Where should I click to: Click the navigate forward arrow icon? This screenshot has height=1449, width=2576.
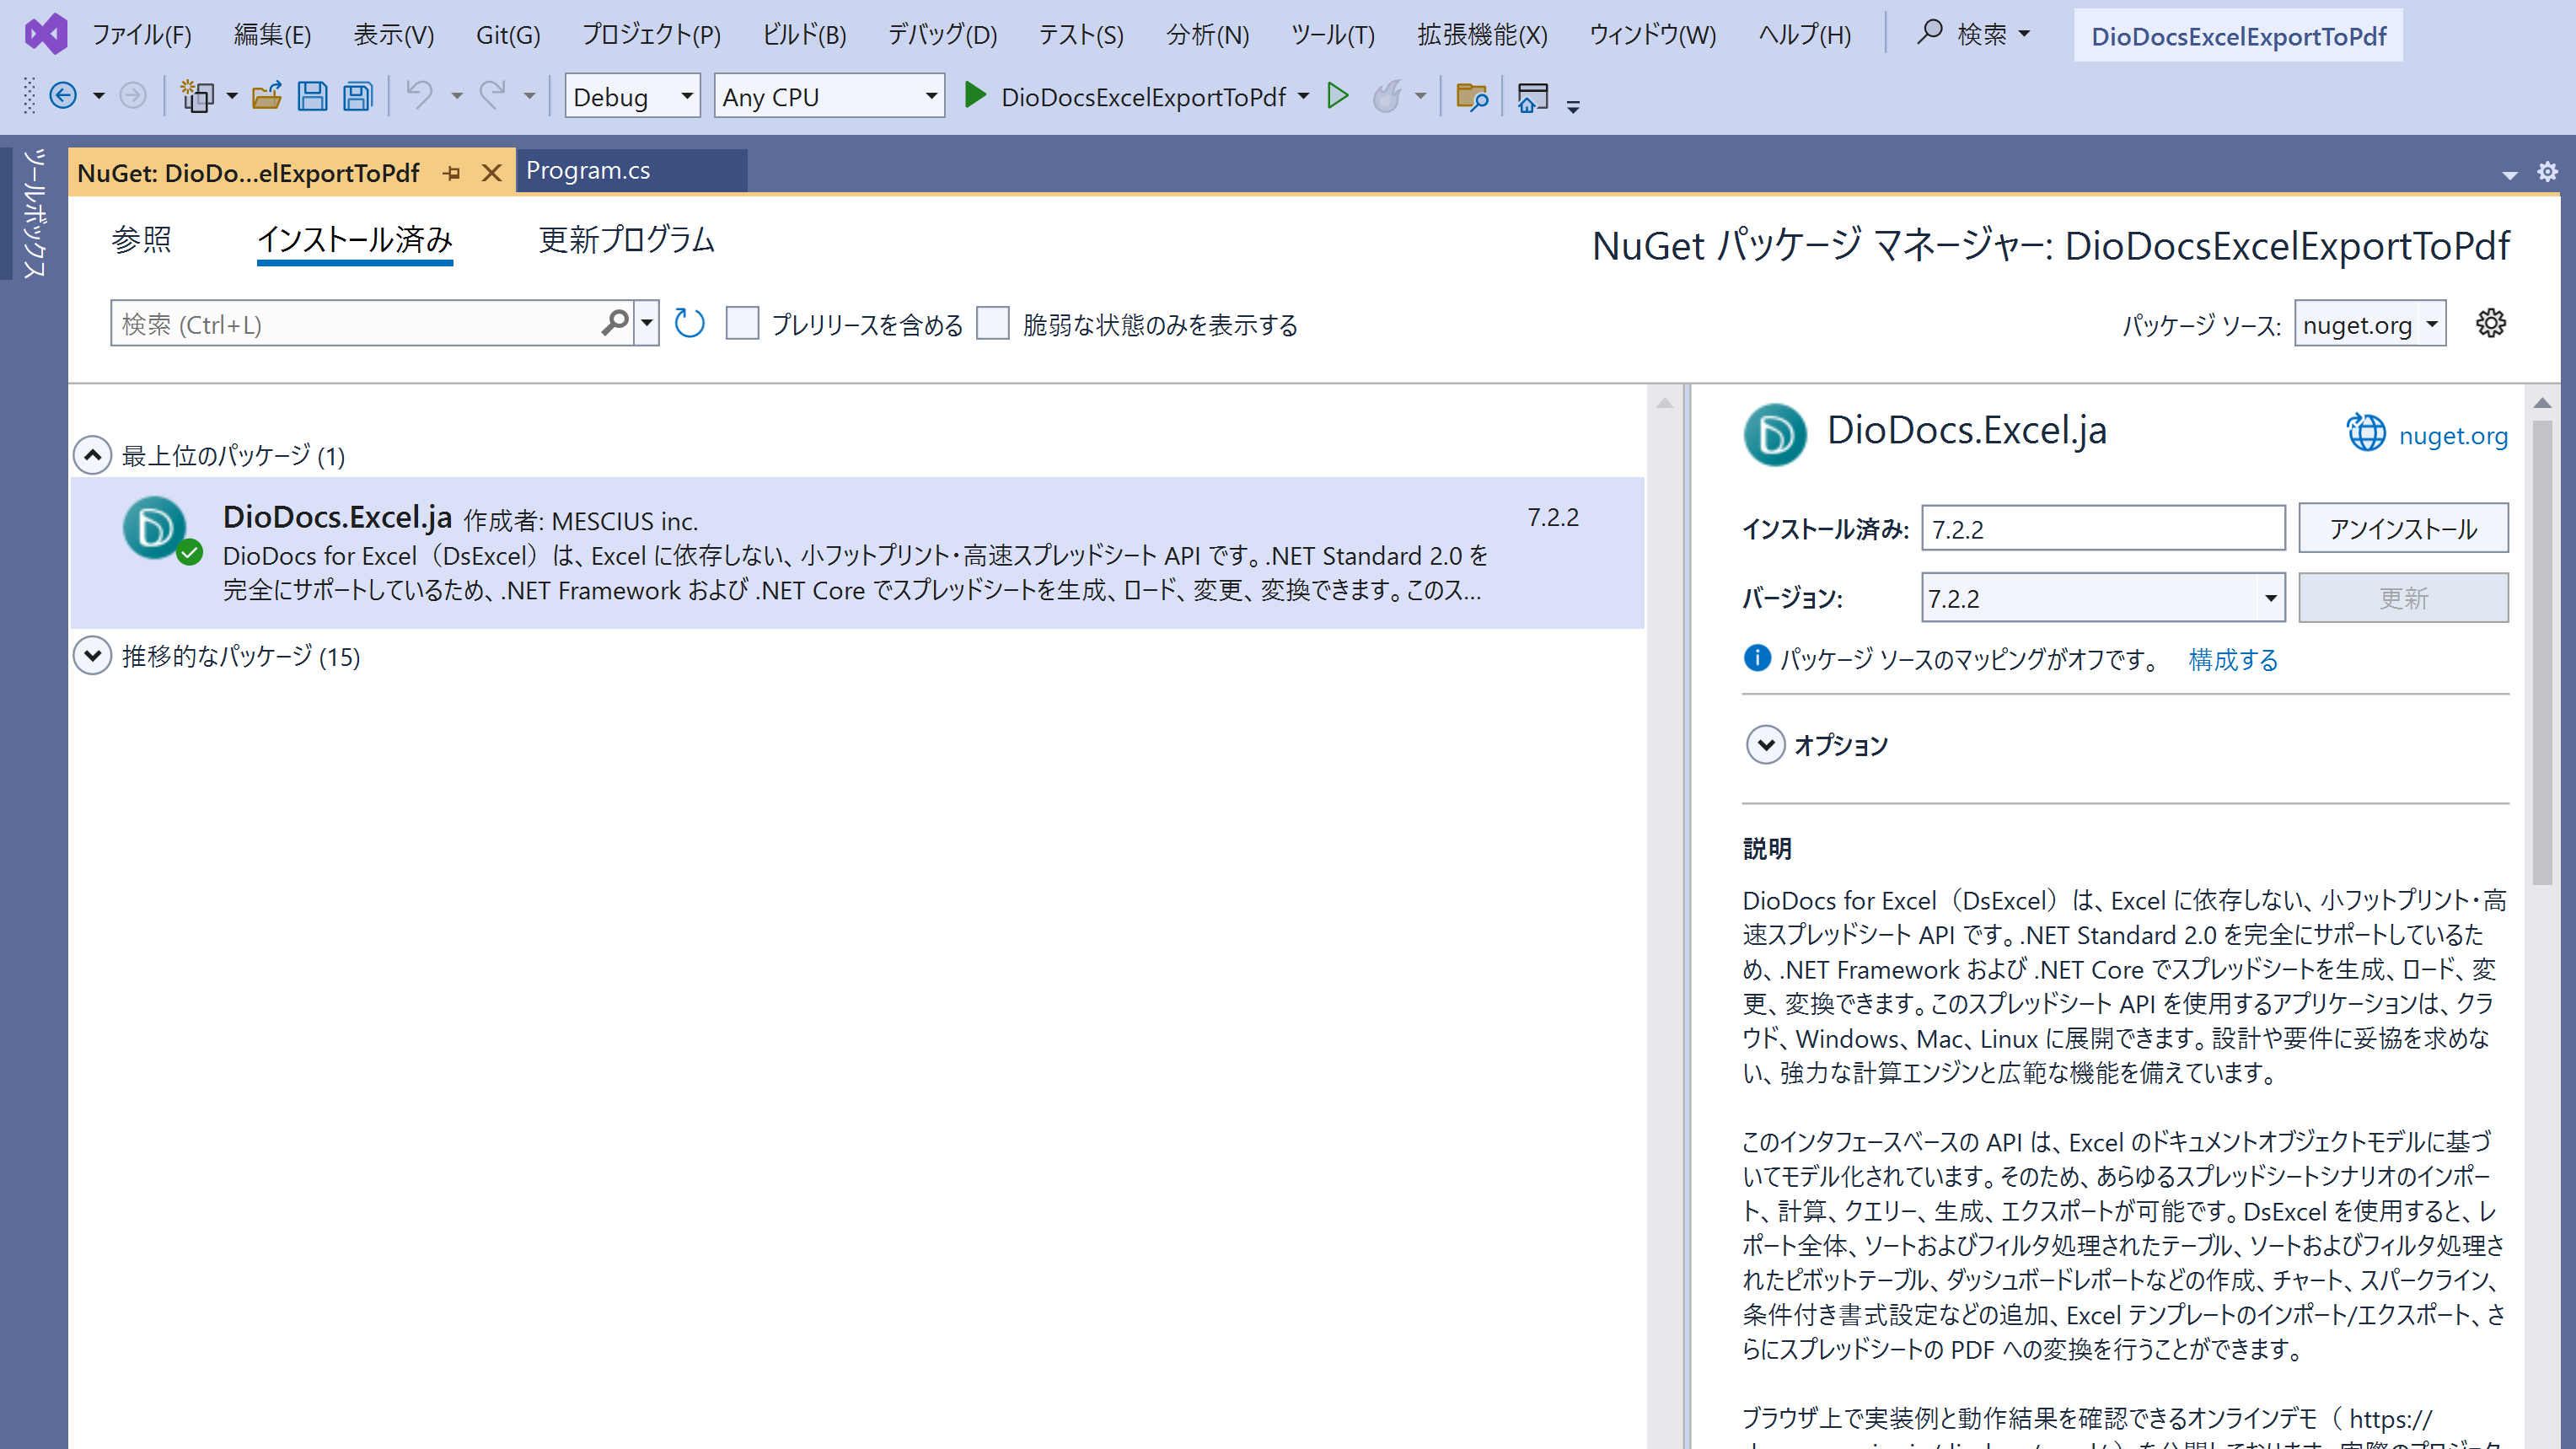tap(132, 96)
